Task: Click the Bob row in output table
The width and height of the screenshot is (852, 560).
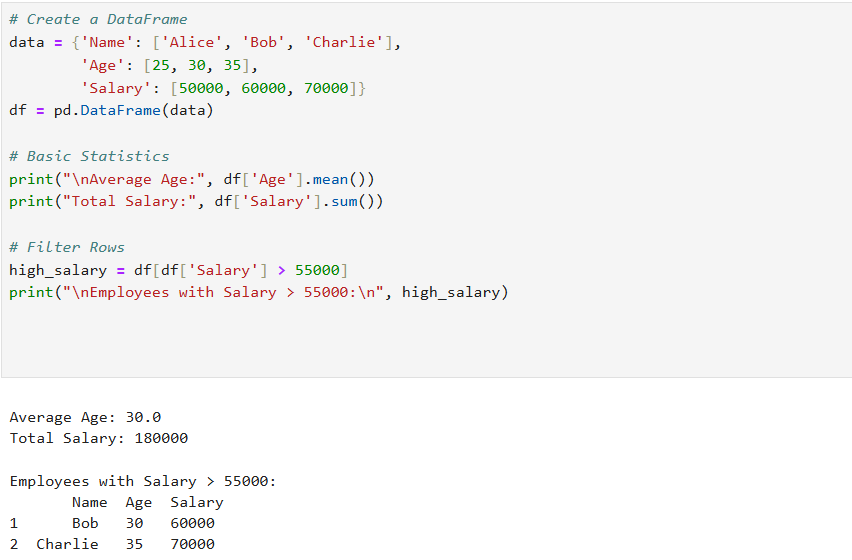Action: (112, 523)
